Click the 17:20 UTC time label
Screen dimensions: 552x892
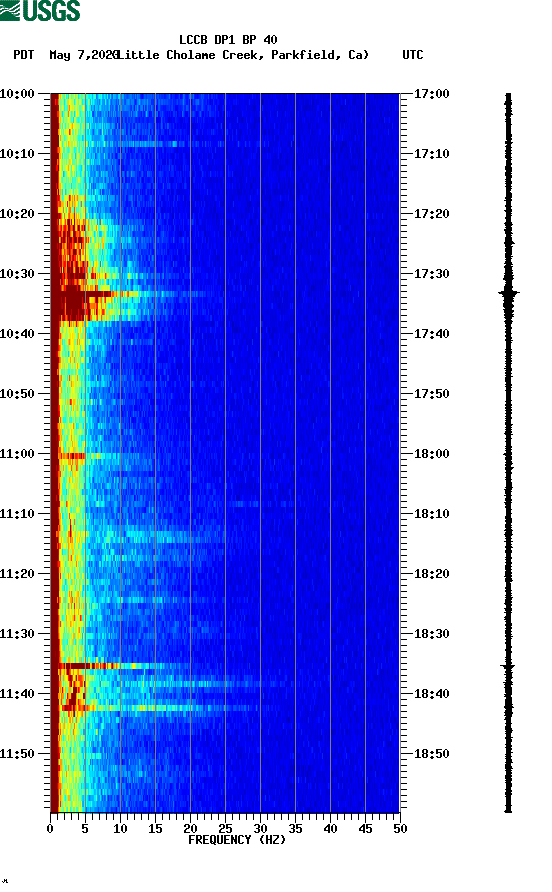(432, 214)
